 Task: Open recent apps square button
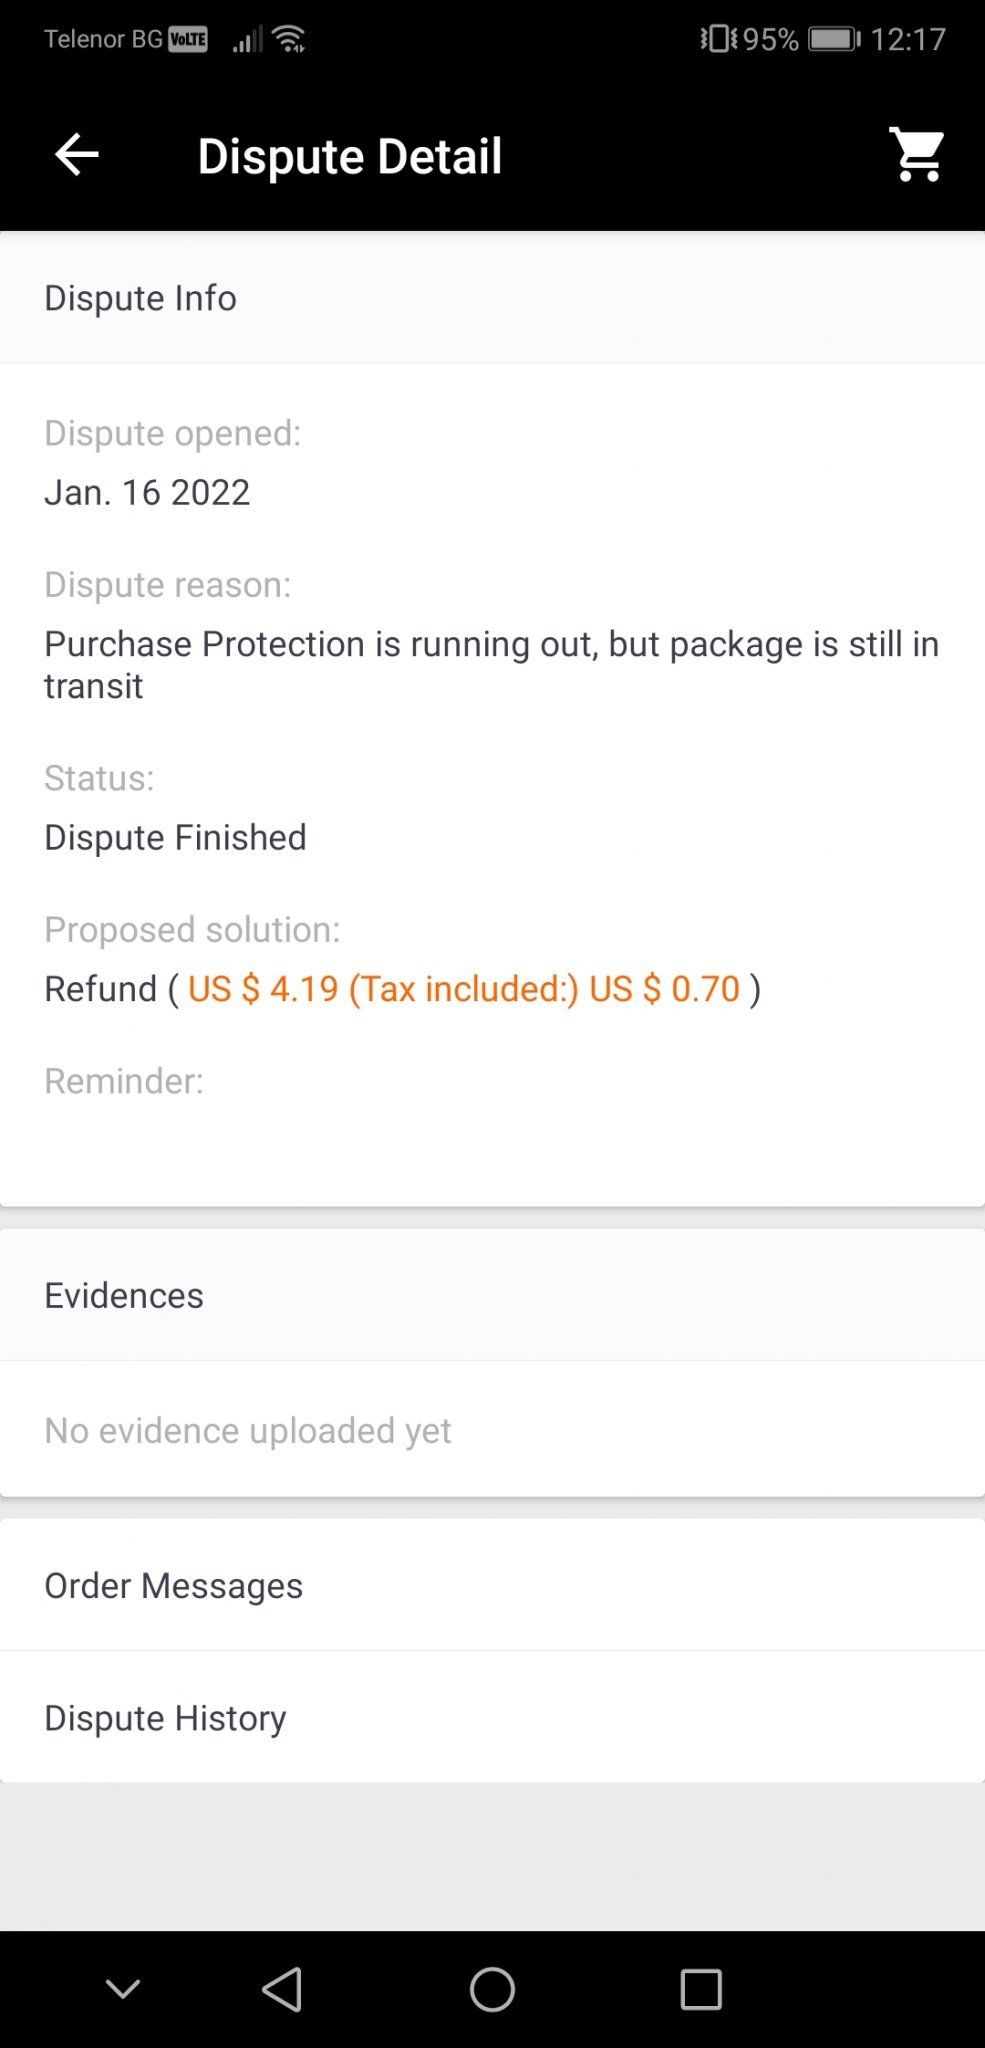700,1989
